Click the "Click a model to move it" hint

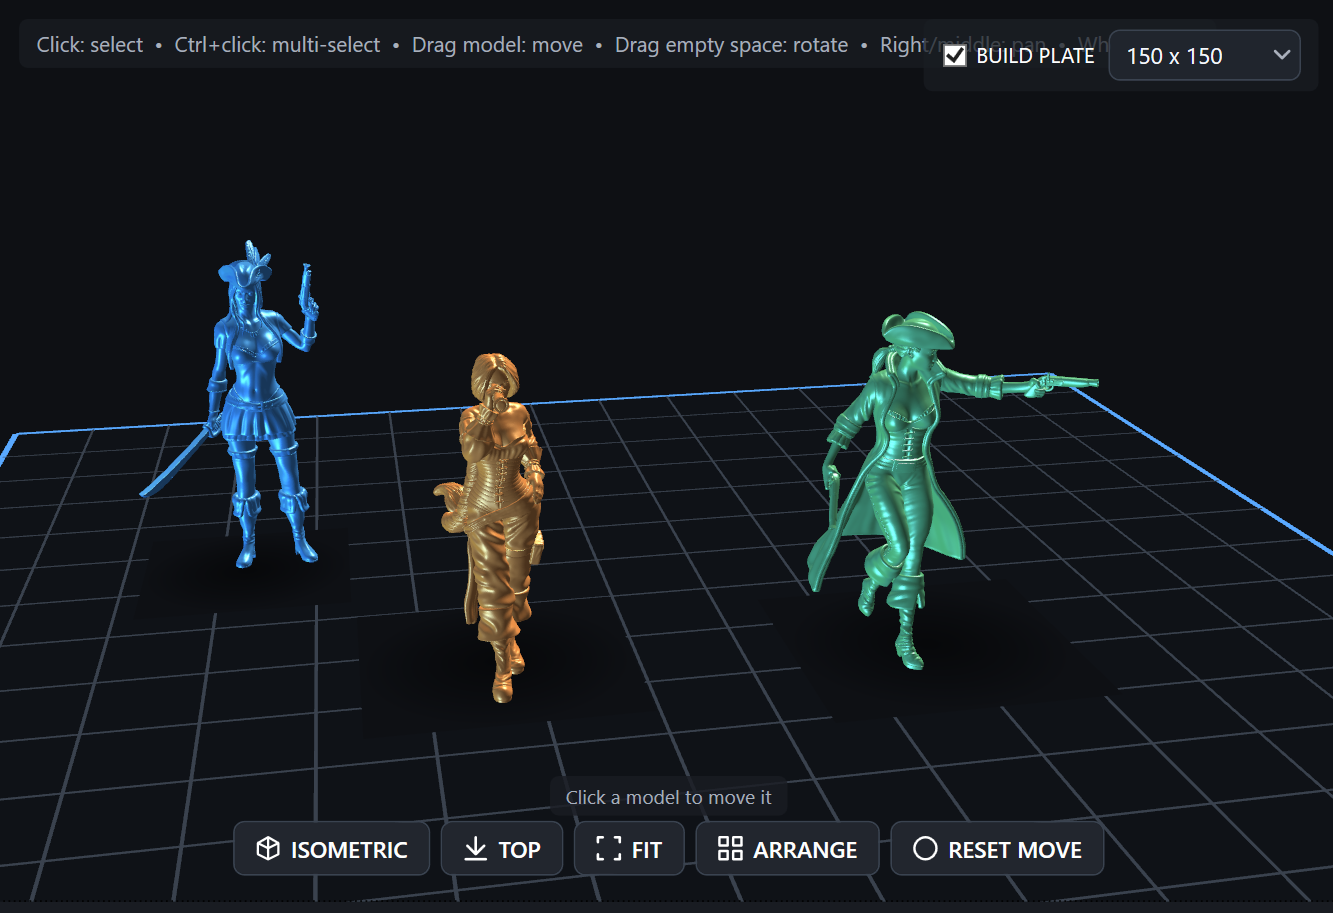[x=668, y=797]
